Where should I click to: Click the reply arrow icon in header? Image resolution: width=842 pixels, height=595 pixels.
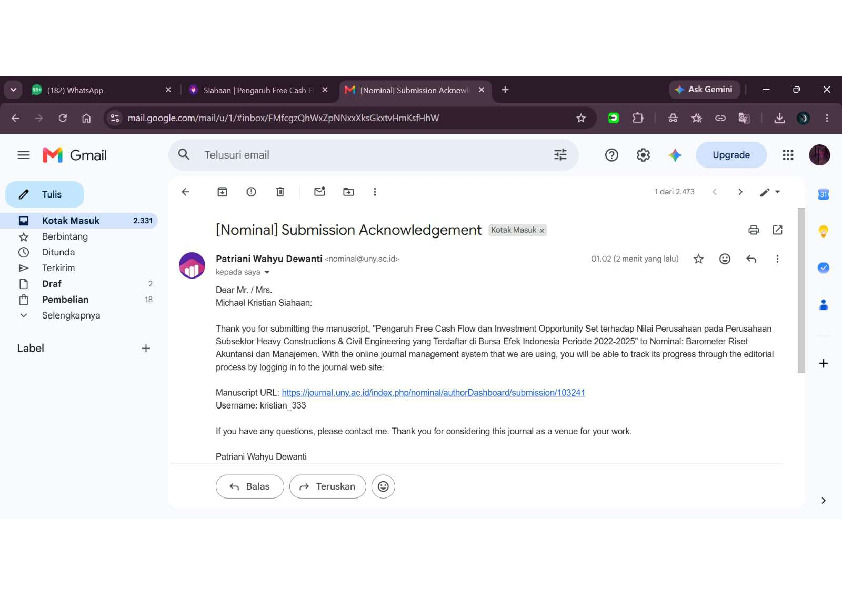click(751, 259)
